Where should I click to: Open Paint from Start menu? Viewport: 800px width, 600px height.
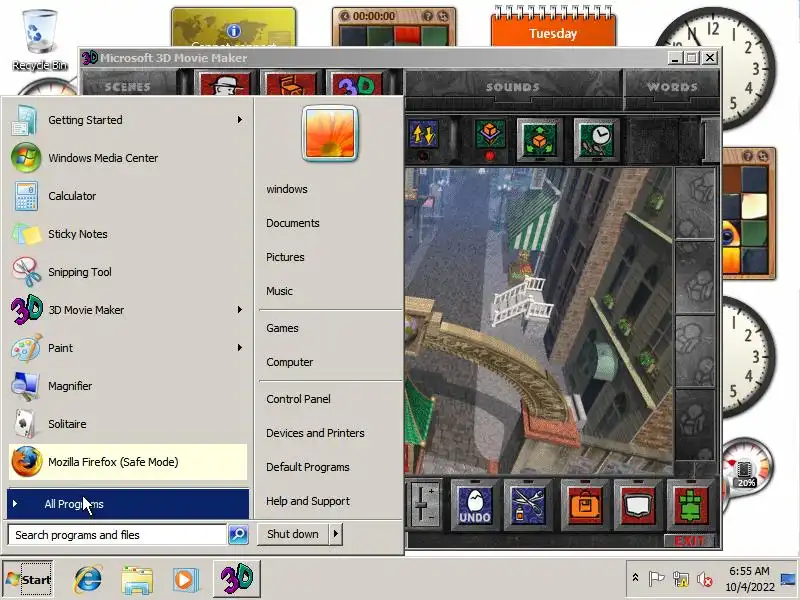pos(128,348)
